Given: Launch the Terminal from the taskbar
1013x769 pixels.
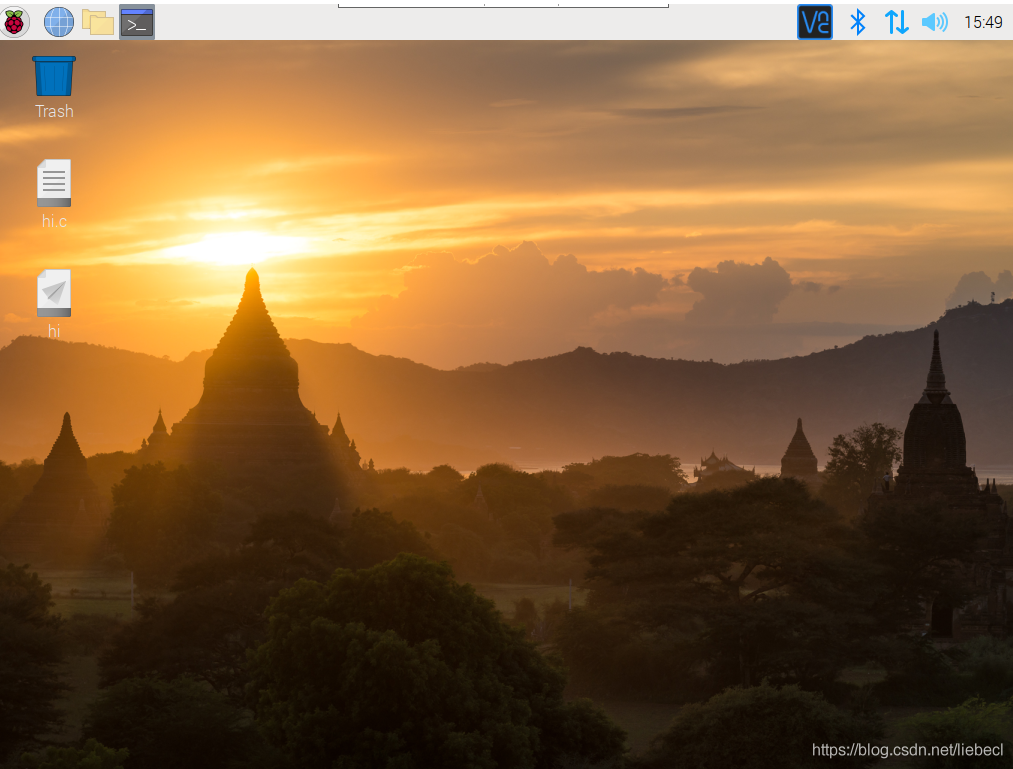Looking at the screenshot, I should (137, 23).
